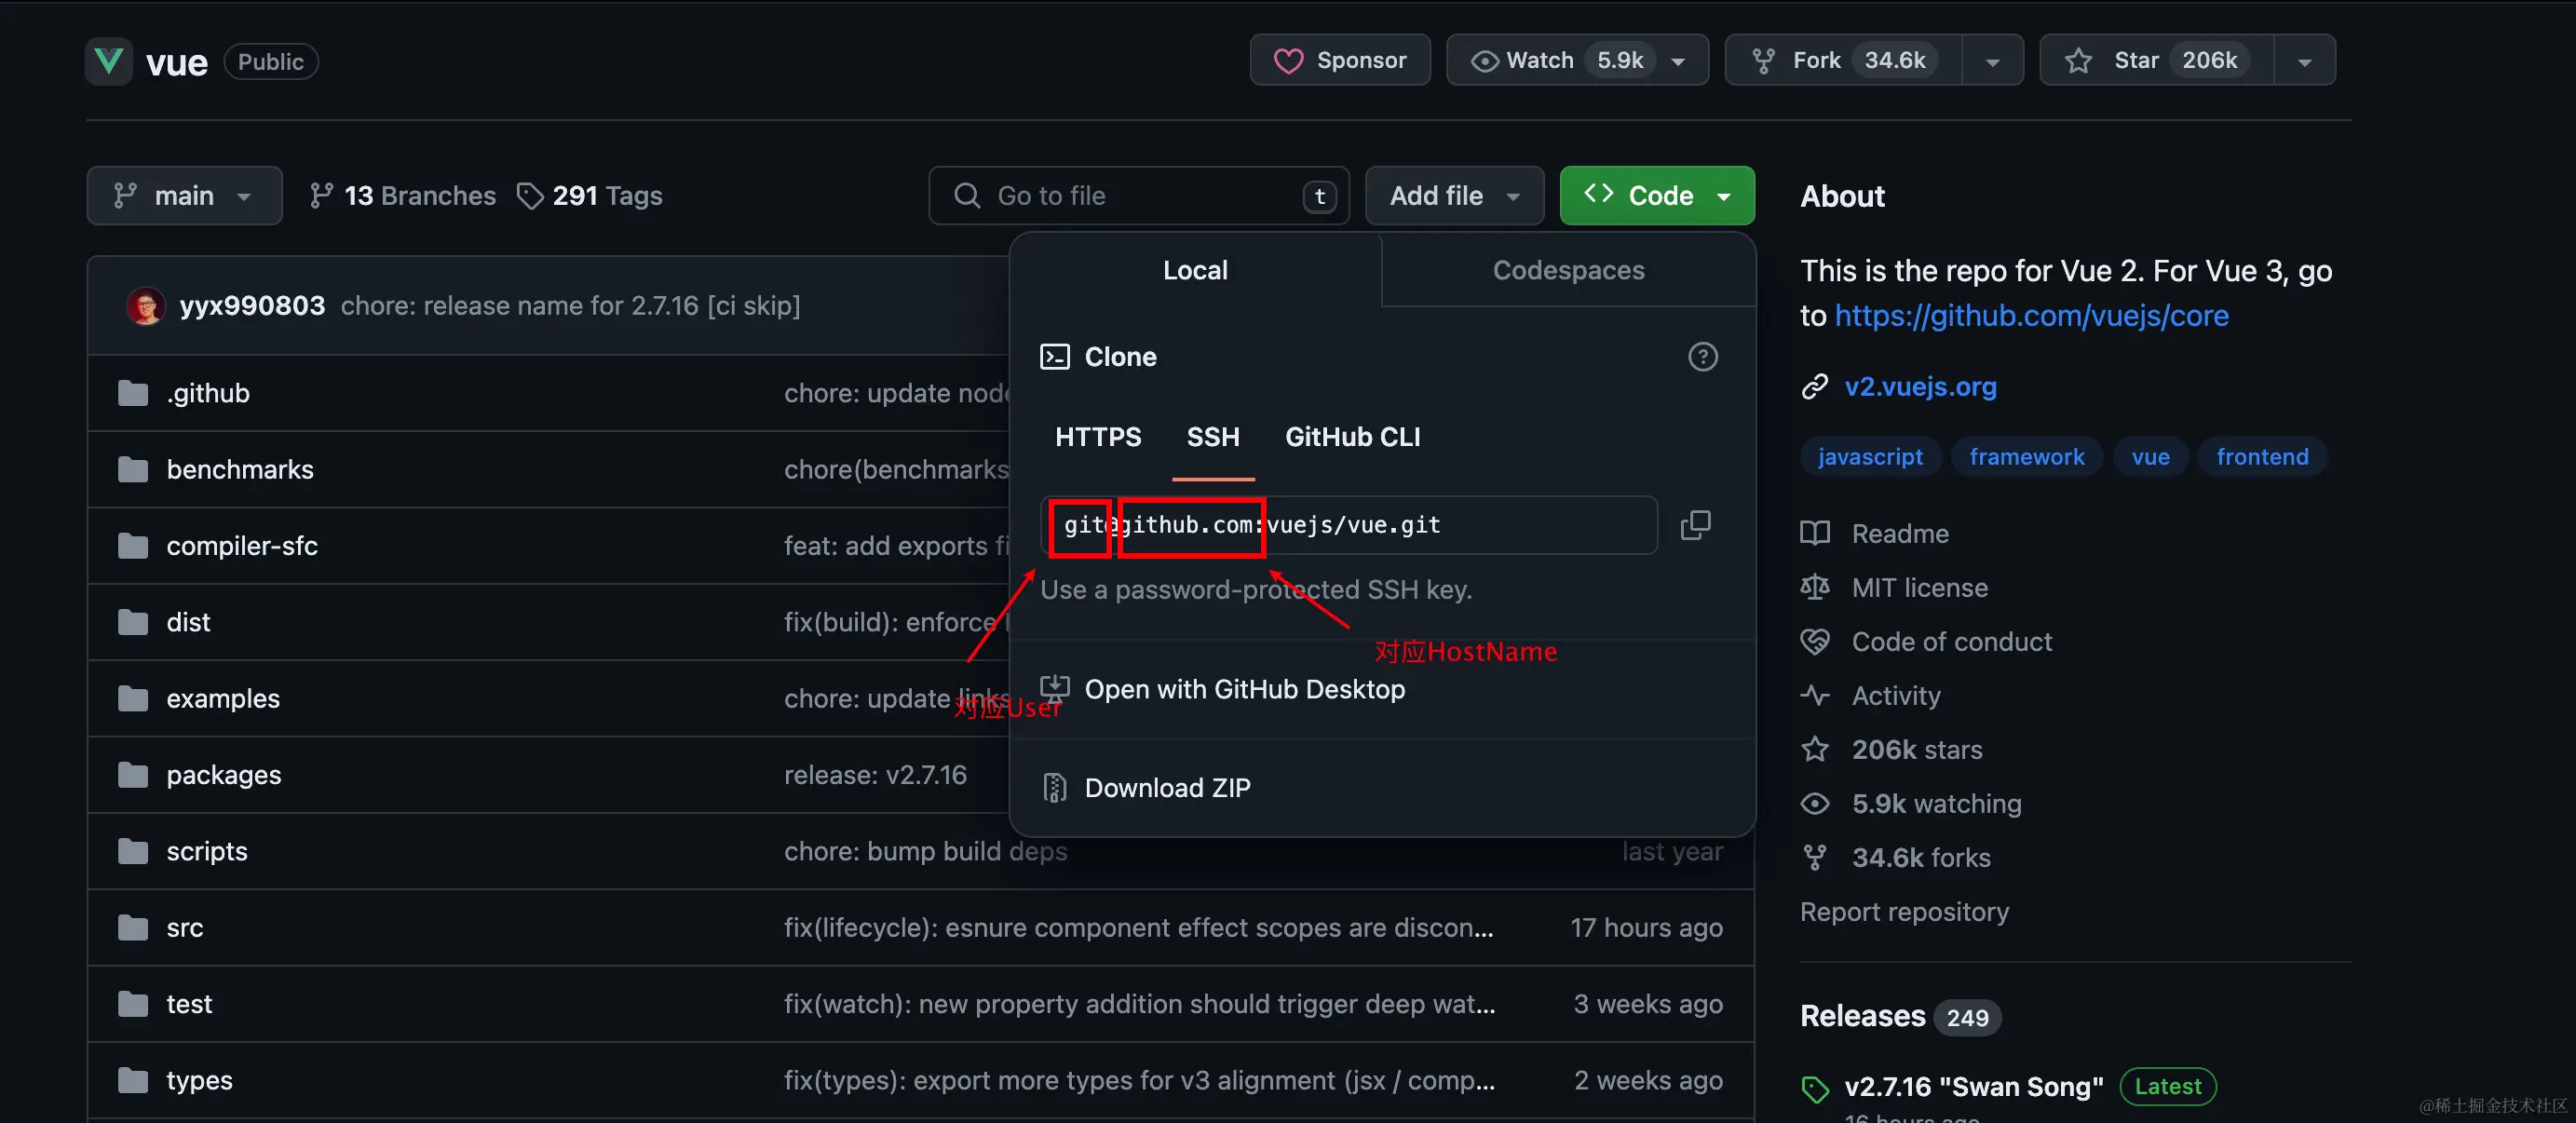Screen dimensions: 2576x1123
Task: Click the Clone help question mark icon
Action: [x=1702, y=357]
